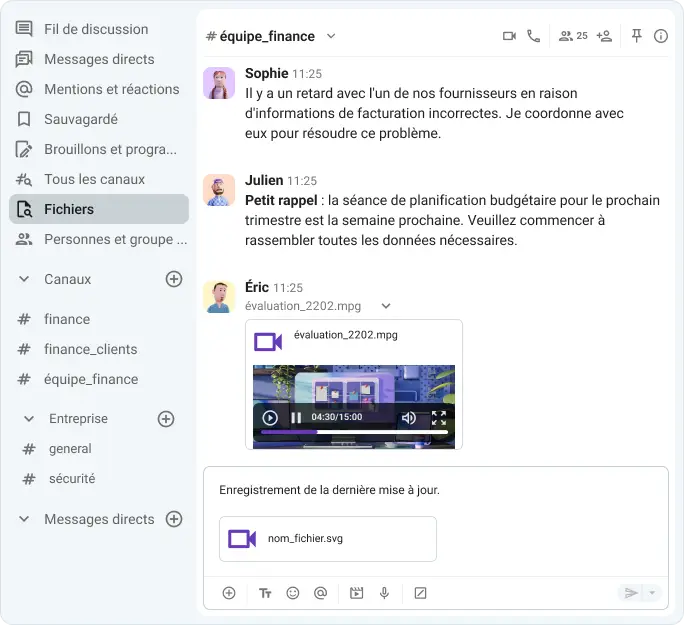Collapse the Messages directs section chevron
Viewport: 684px width, 625px height.
(x=24, y=519)
